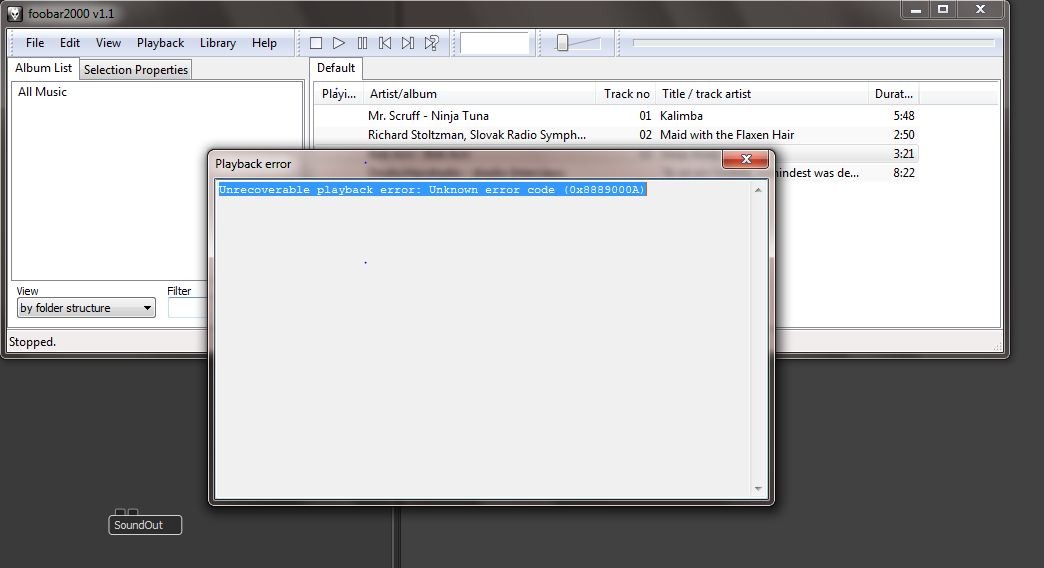
Task: Open the Library menu
Action: tap(218, 43)
